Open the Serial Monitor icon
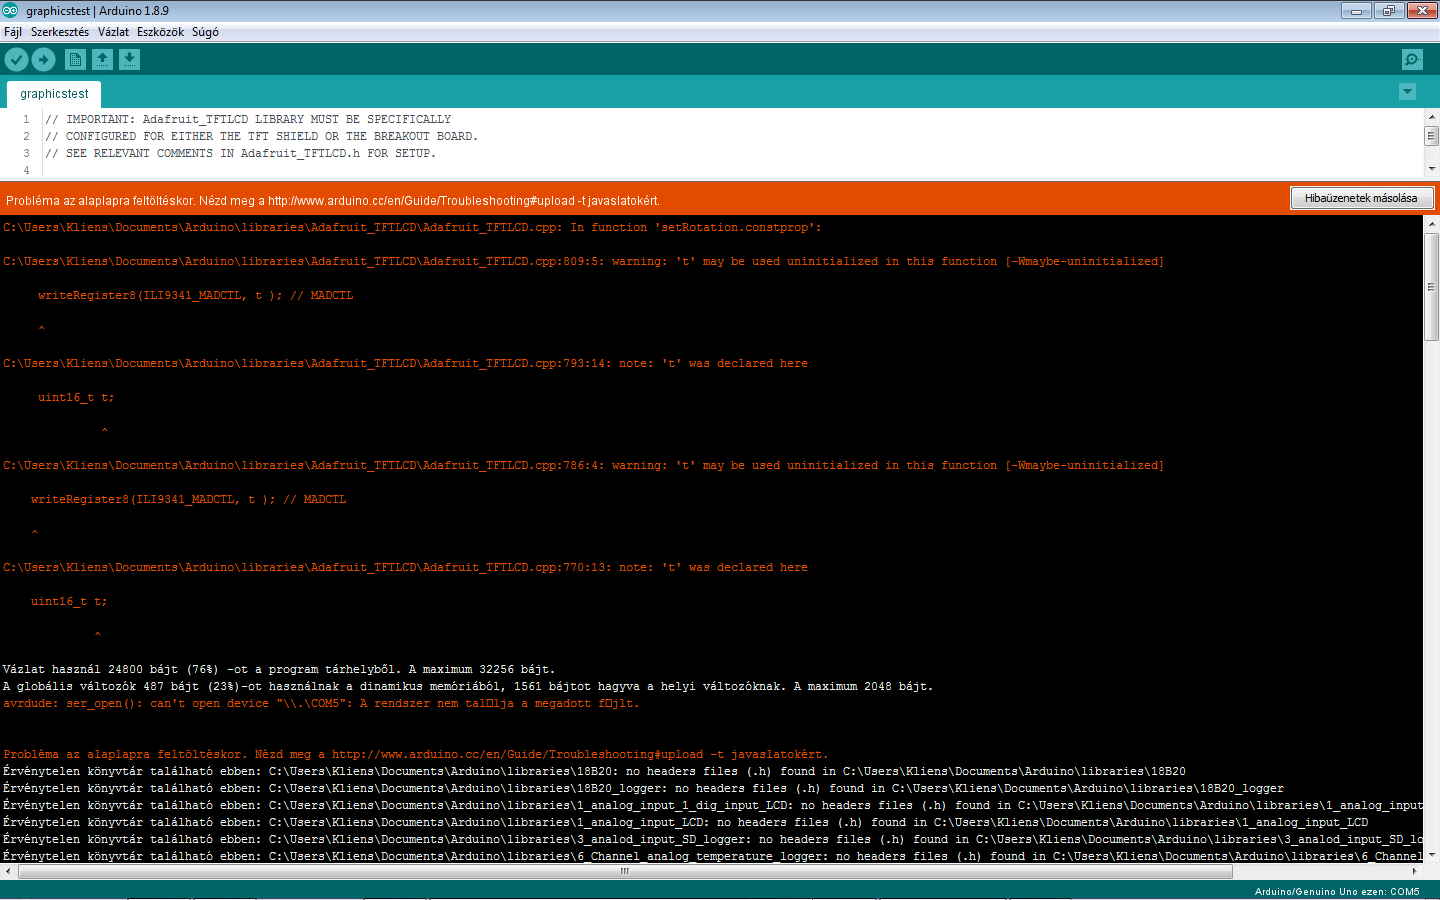The width and height of the screenshot is (1440, 900). pyautogui.click(x=1412, y=60)
